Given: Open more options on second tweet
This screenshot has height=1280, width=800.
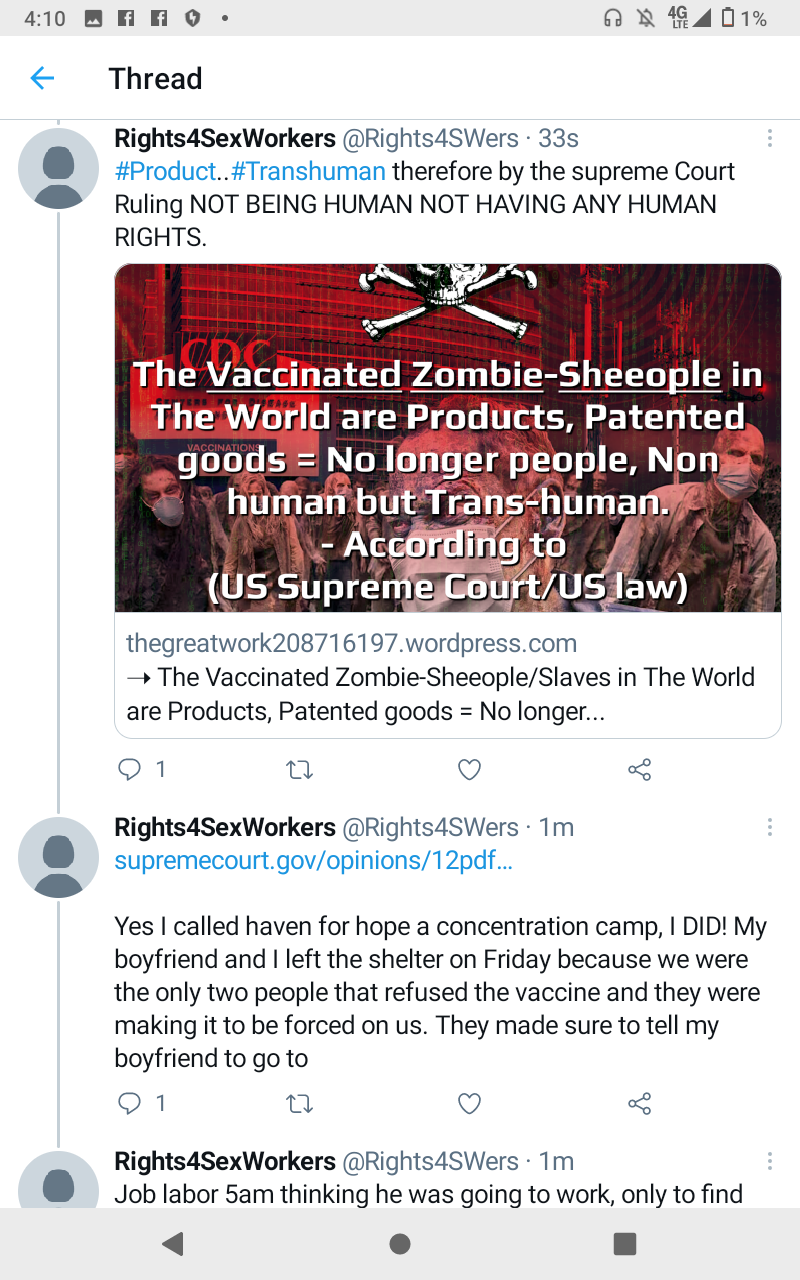Looking at the screenshot, I should pos(769,827).
